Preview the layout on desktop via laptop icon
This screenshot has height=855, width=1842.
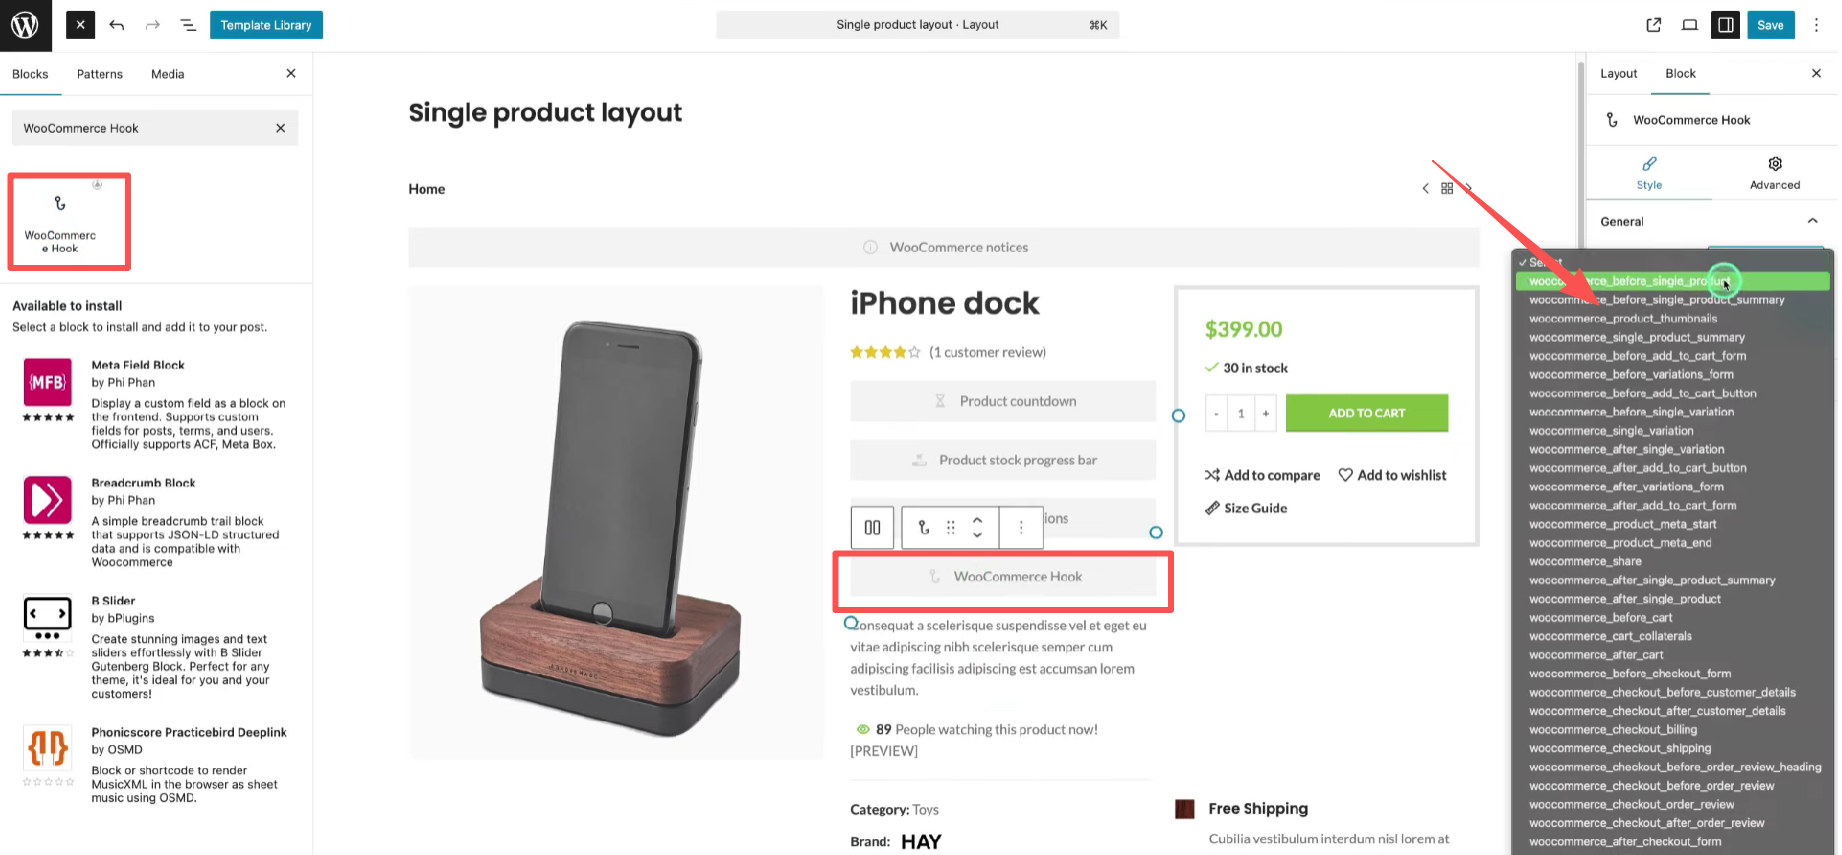pyautogui.click(x=1690, y=25)
